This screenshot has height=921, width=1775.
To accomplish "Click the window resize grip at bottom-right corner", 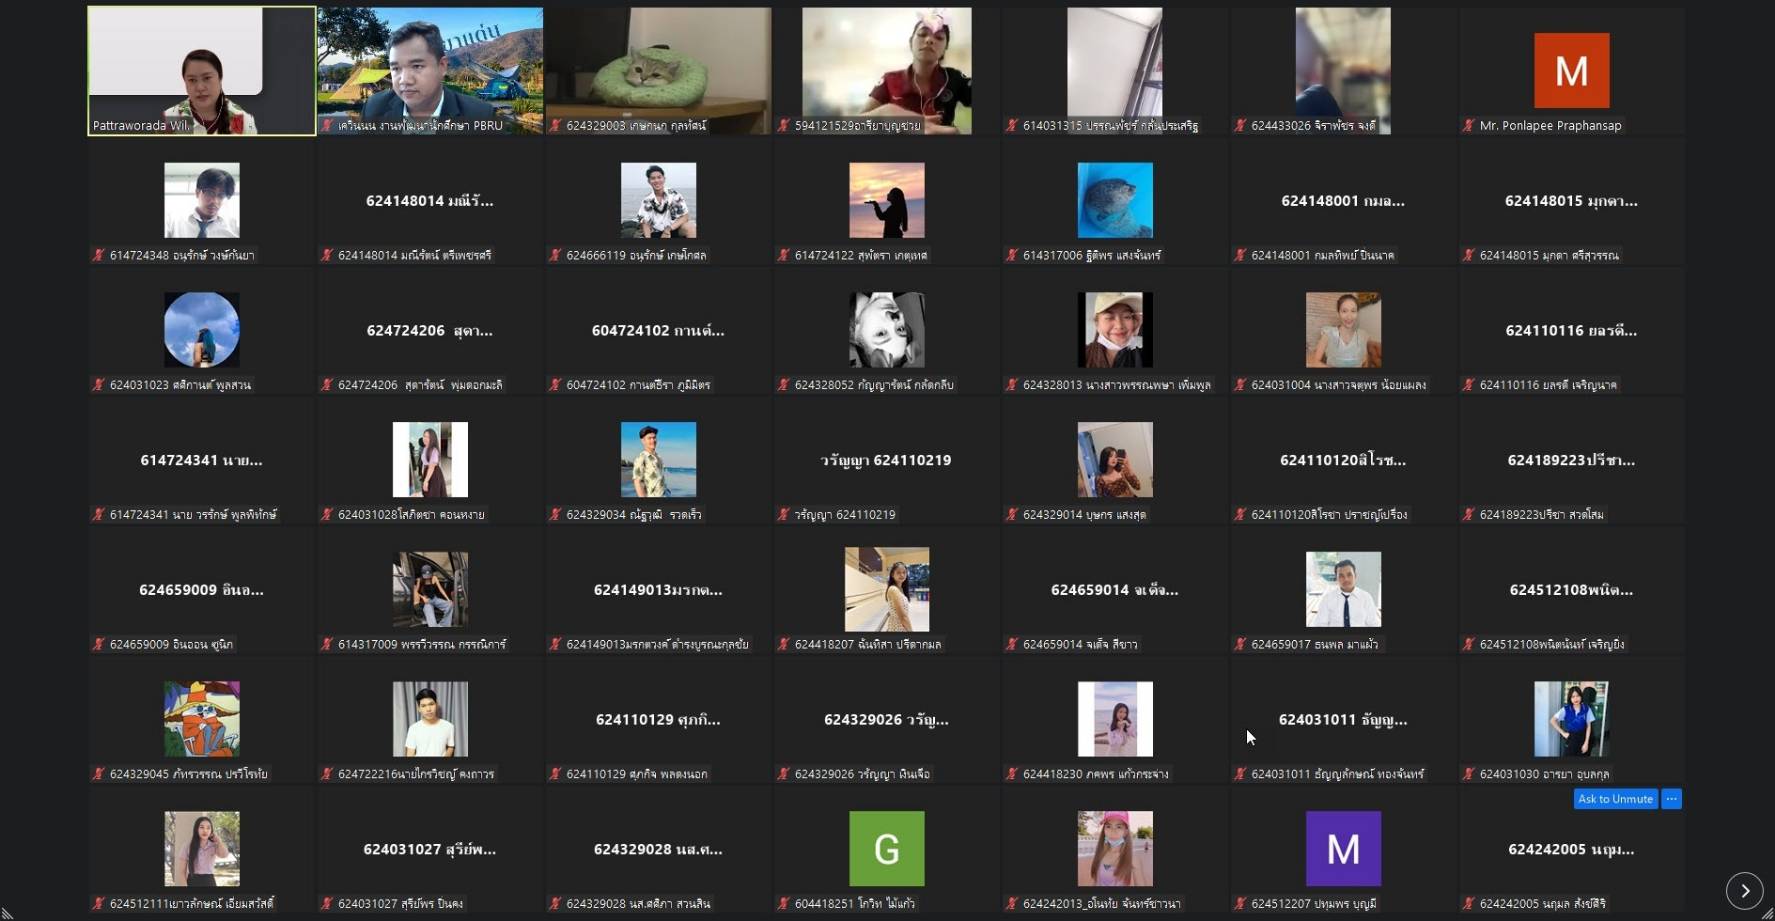I will 1766,913.
